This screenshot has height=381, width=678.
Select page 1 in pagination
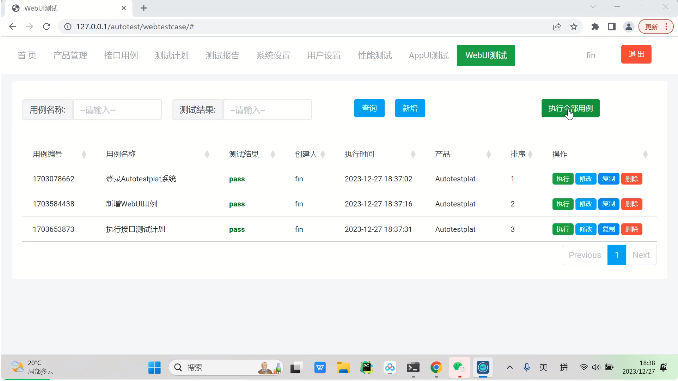[617, 255]
